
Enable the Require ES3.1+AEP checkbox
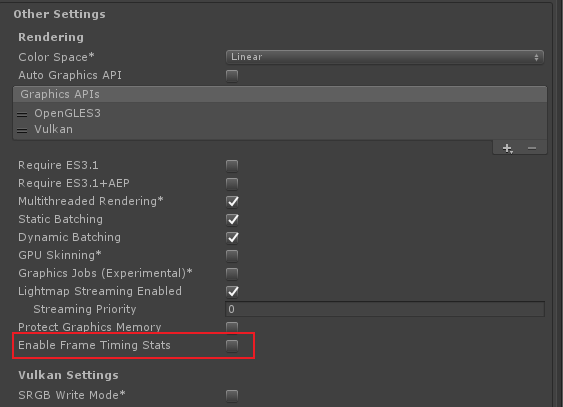[x=232, y=184]
